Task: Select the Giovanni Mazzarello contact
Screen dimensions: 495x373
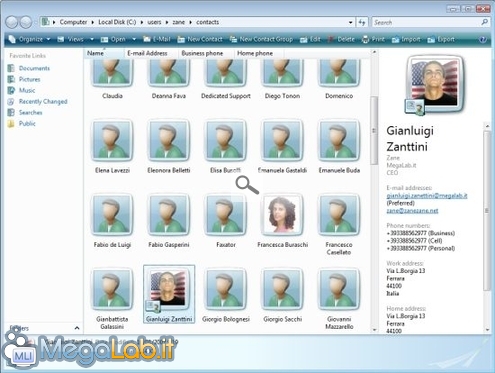Action: tap(339, 299)
